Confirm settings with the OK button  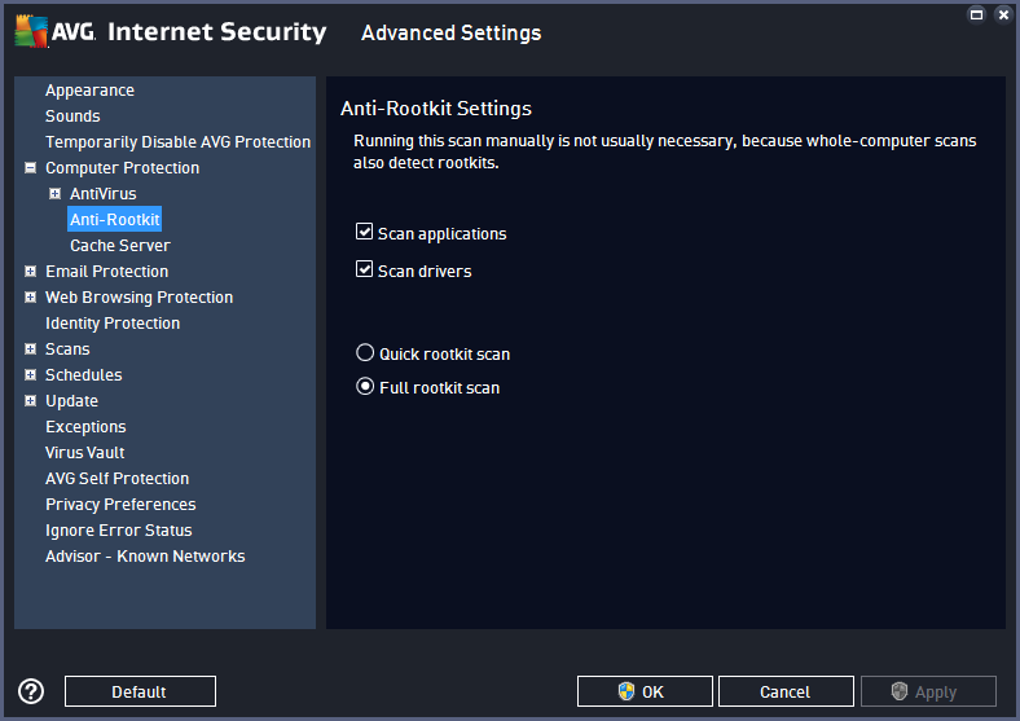[644, 691]
